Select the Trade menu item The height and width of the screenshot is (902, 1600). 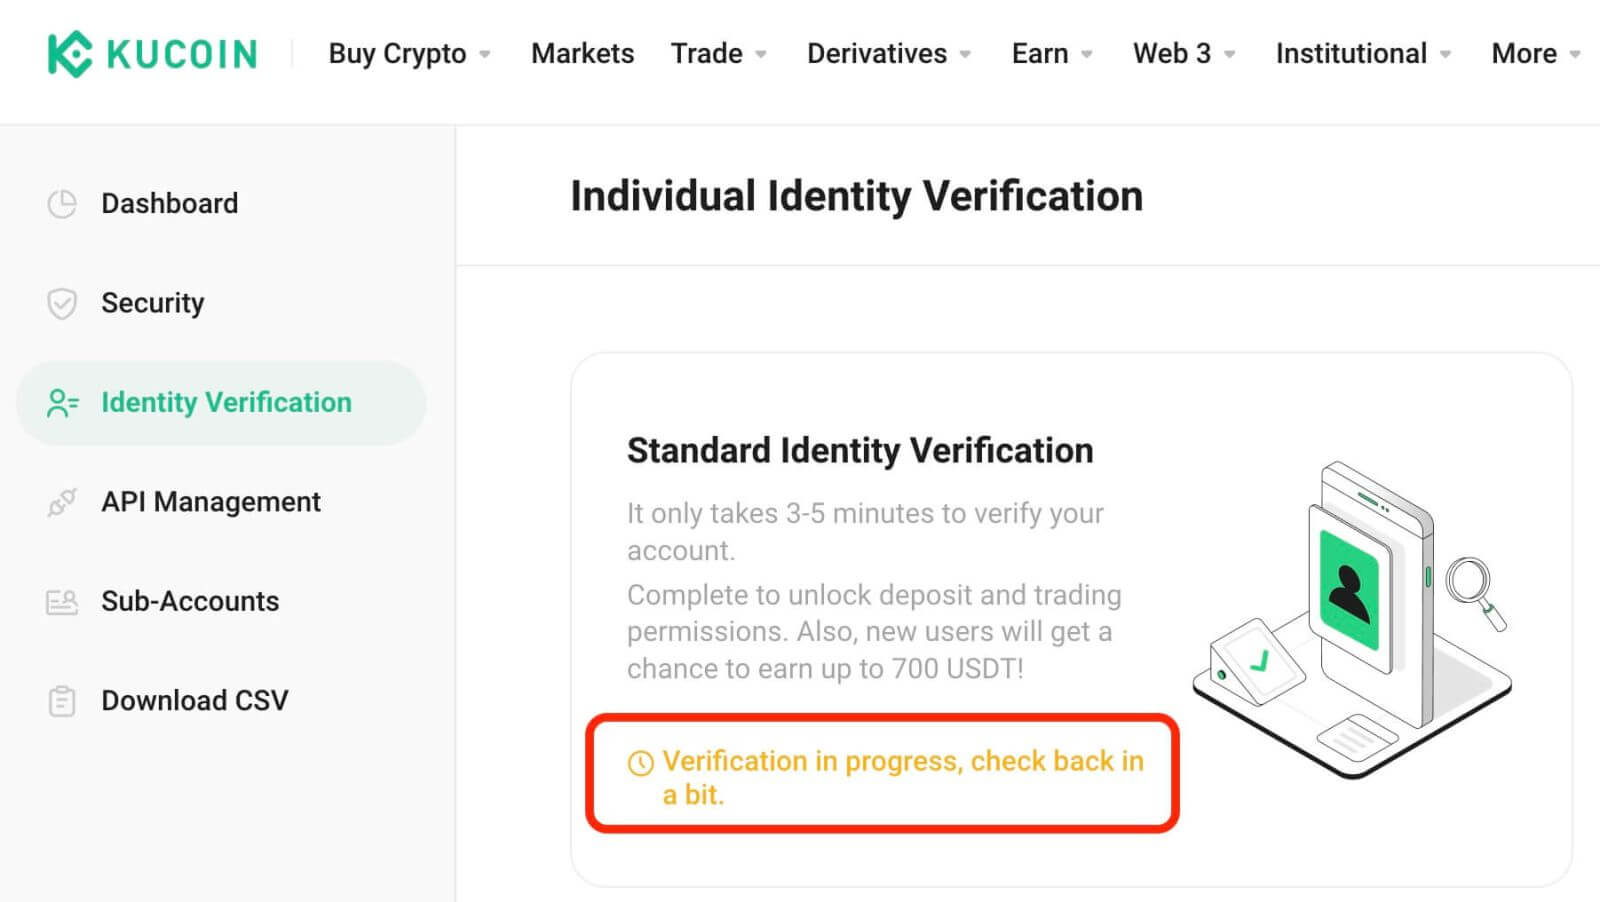[705, 54]
